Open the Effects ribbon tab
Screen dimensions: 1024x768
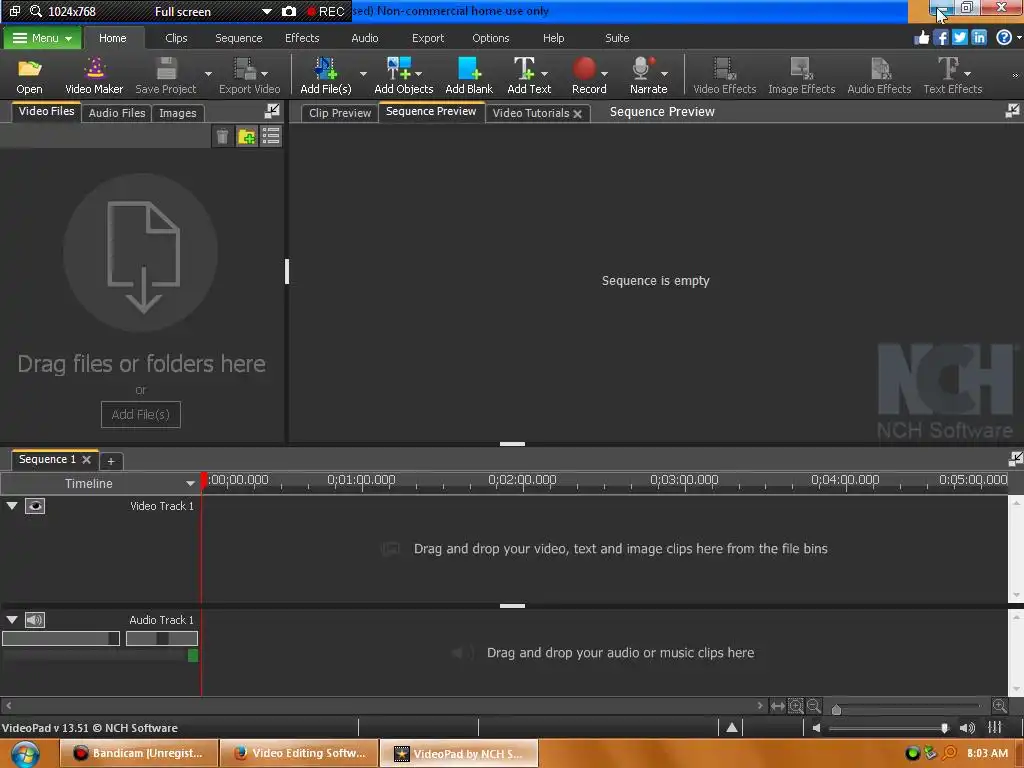[x=302, y=38]
